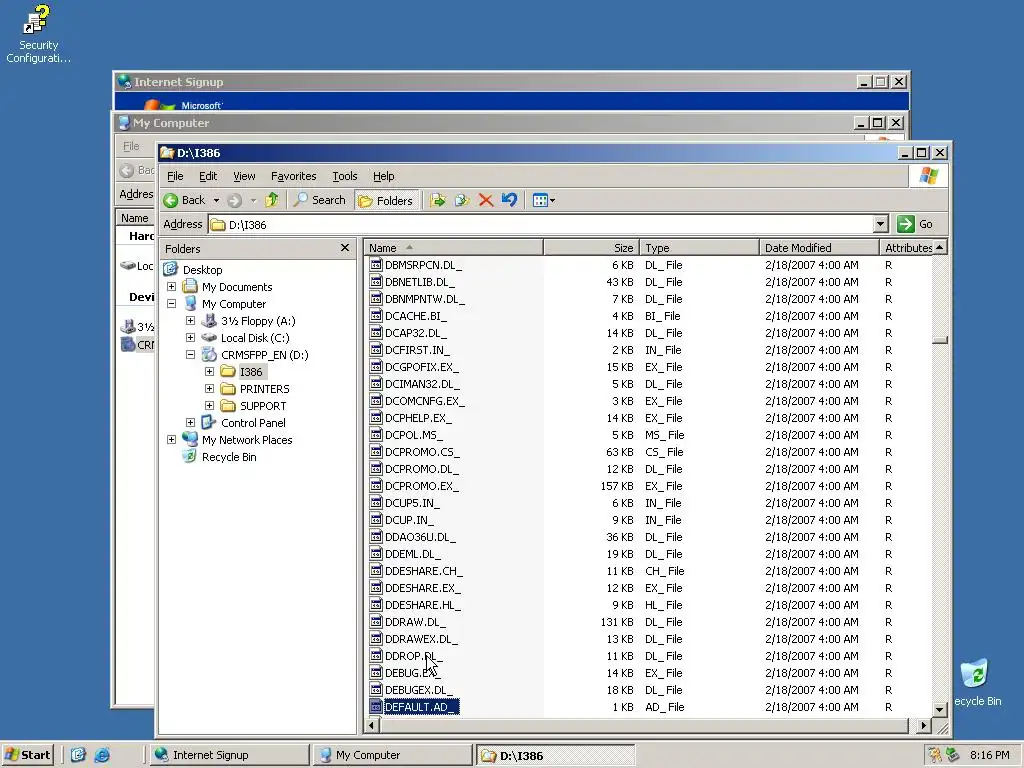Click Show Desktop quick launch icon
This screenshot has height=768, width=1024.
click(x=78, y=755)
